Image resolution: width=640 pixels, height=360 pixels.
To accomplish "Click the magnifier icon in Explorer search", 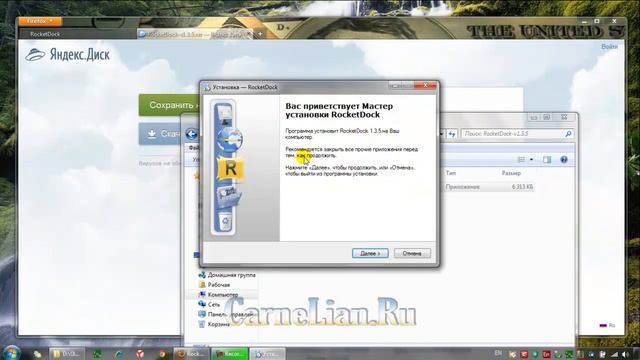I will point(568,133).
